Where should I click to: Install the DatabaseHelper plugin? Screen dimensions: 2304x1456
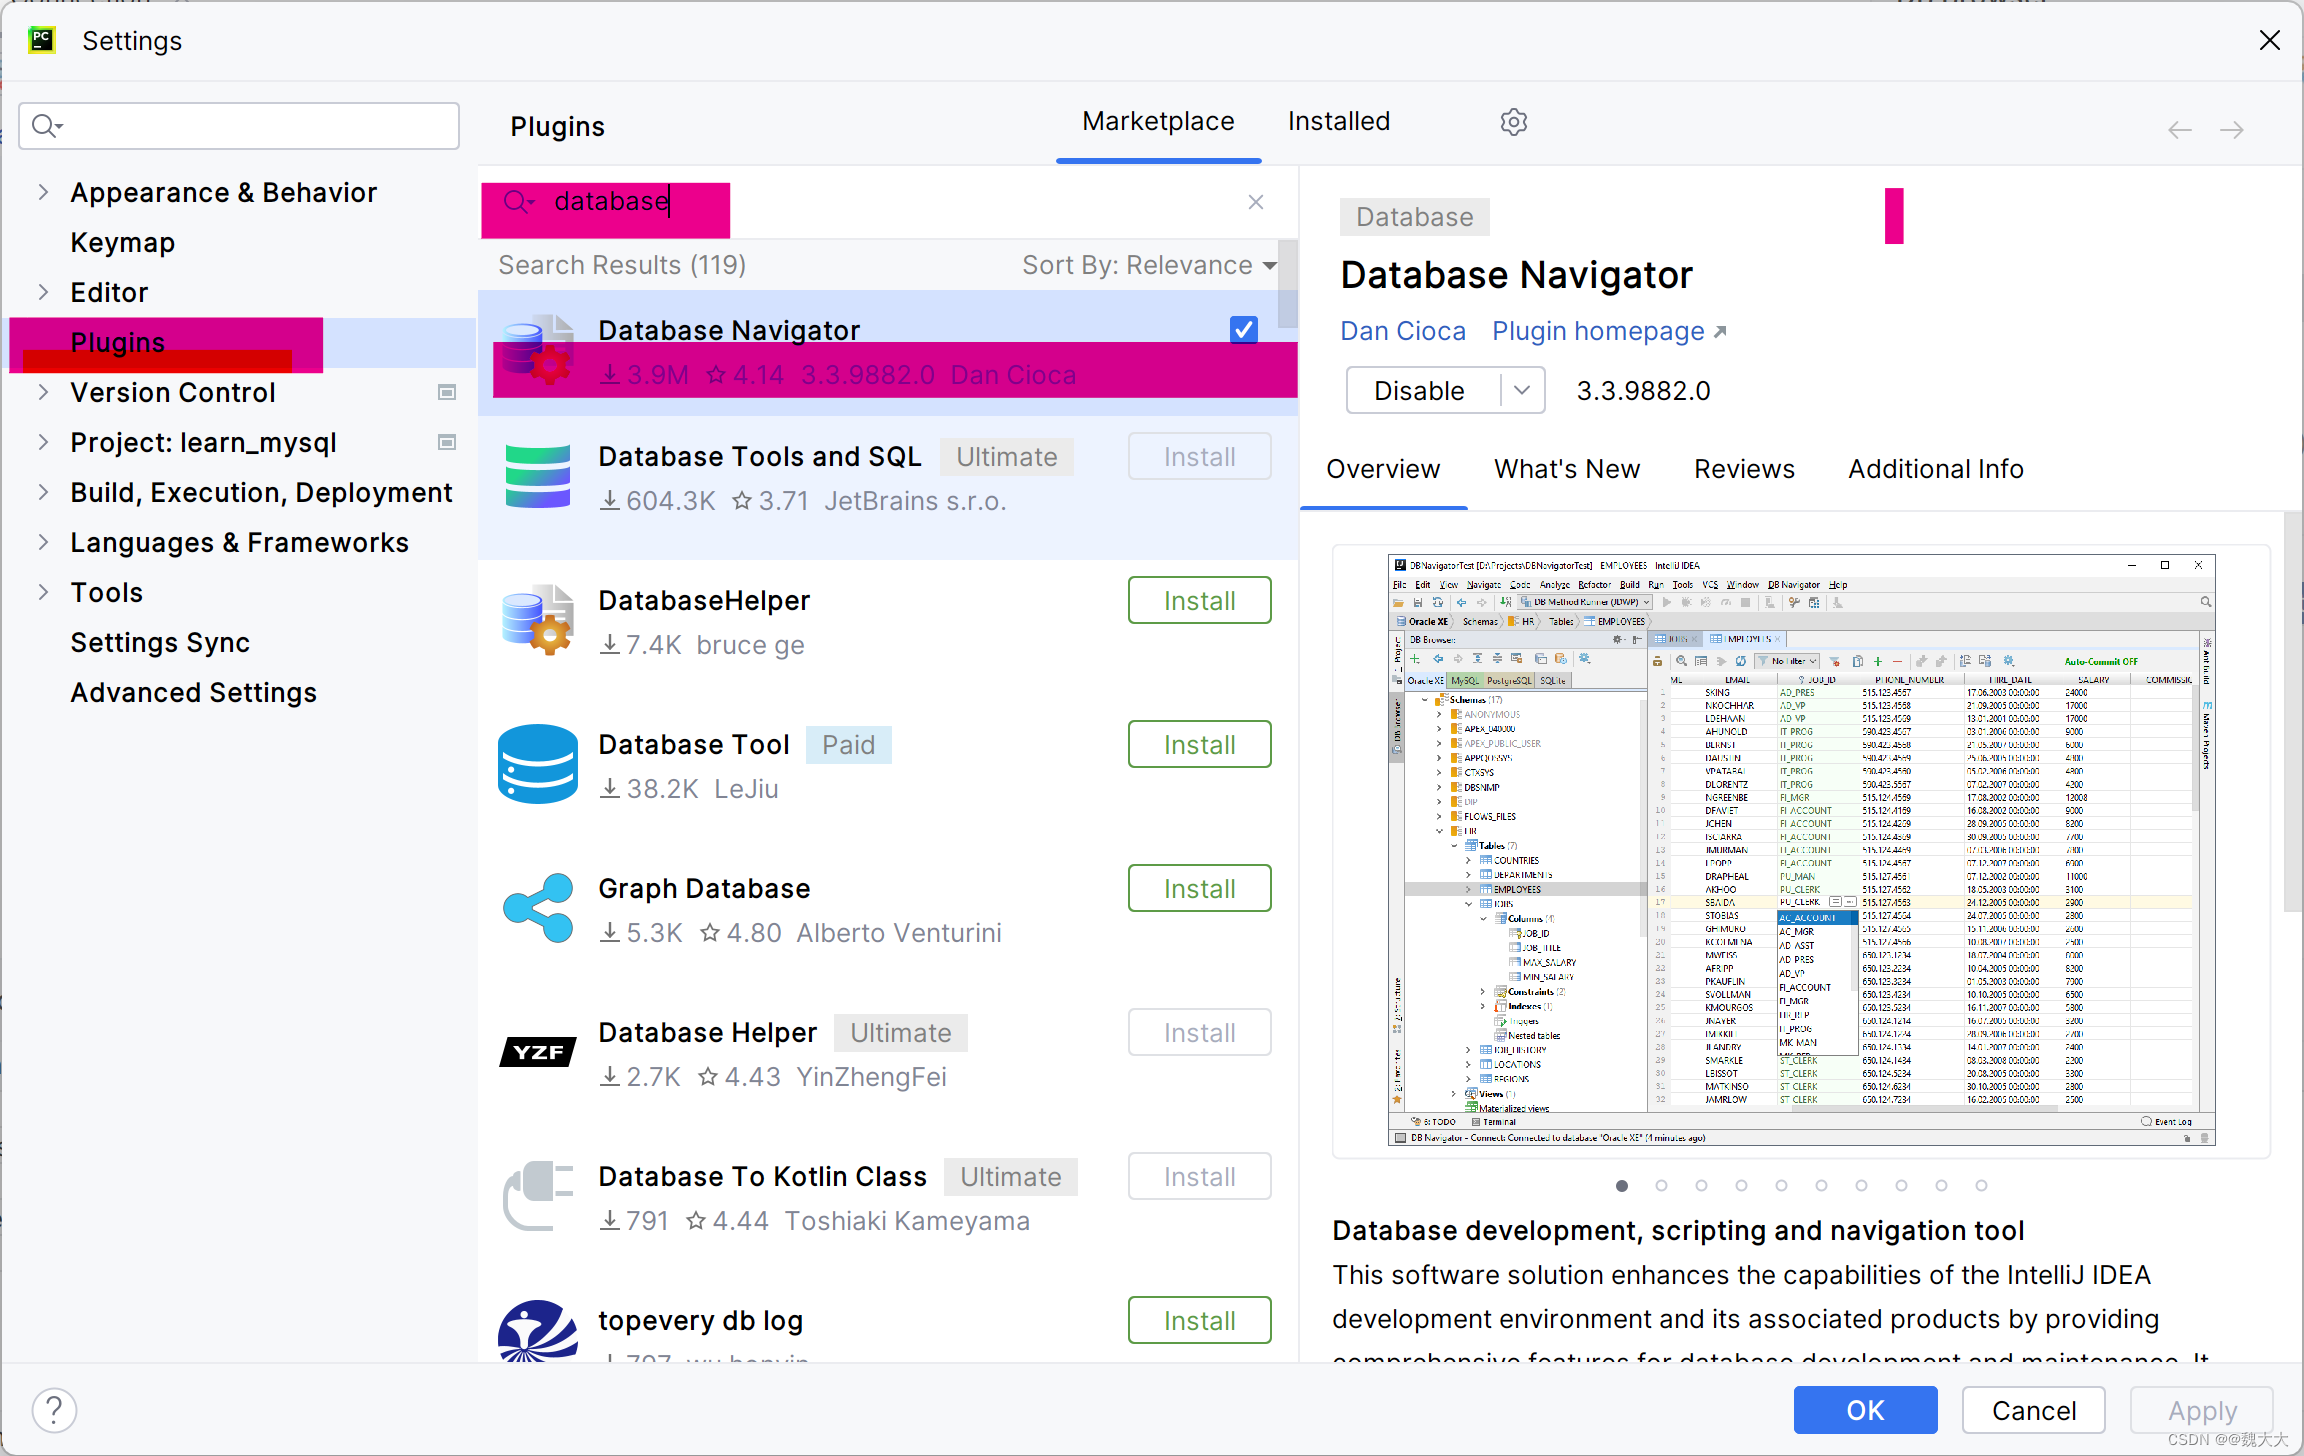(x=1199, y=601)
